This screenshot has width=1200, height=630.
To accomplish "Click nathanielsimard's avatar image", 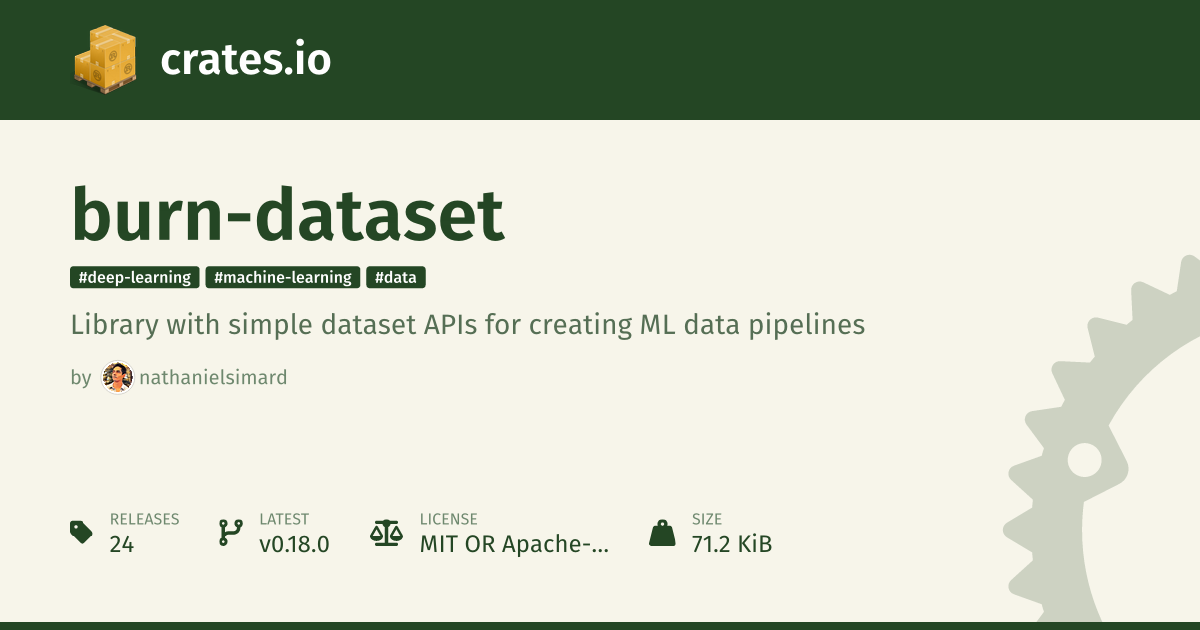I will point(117,378).
